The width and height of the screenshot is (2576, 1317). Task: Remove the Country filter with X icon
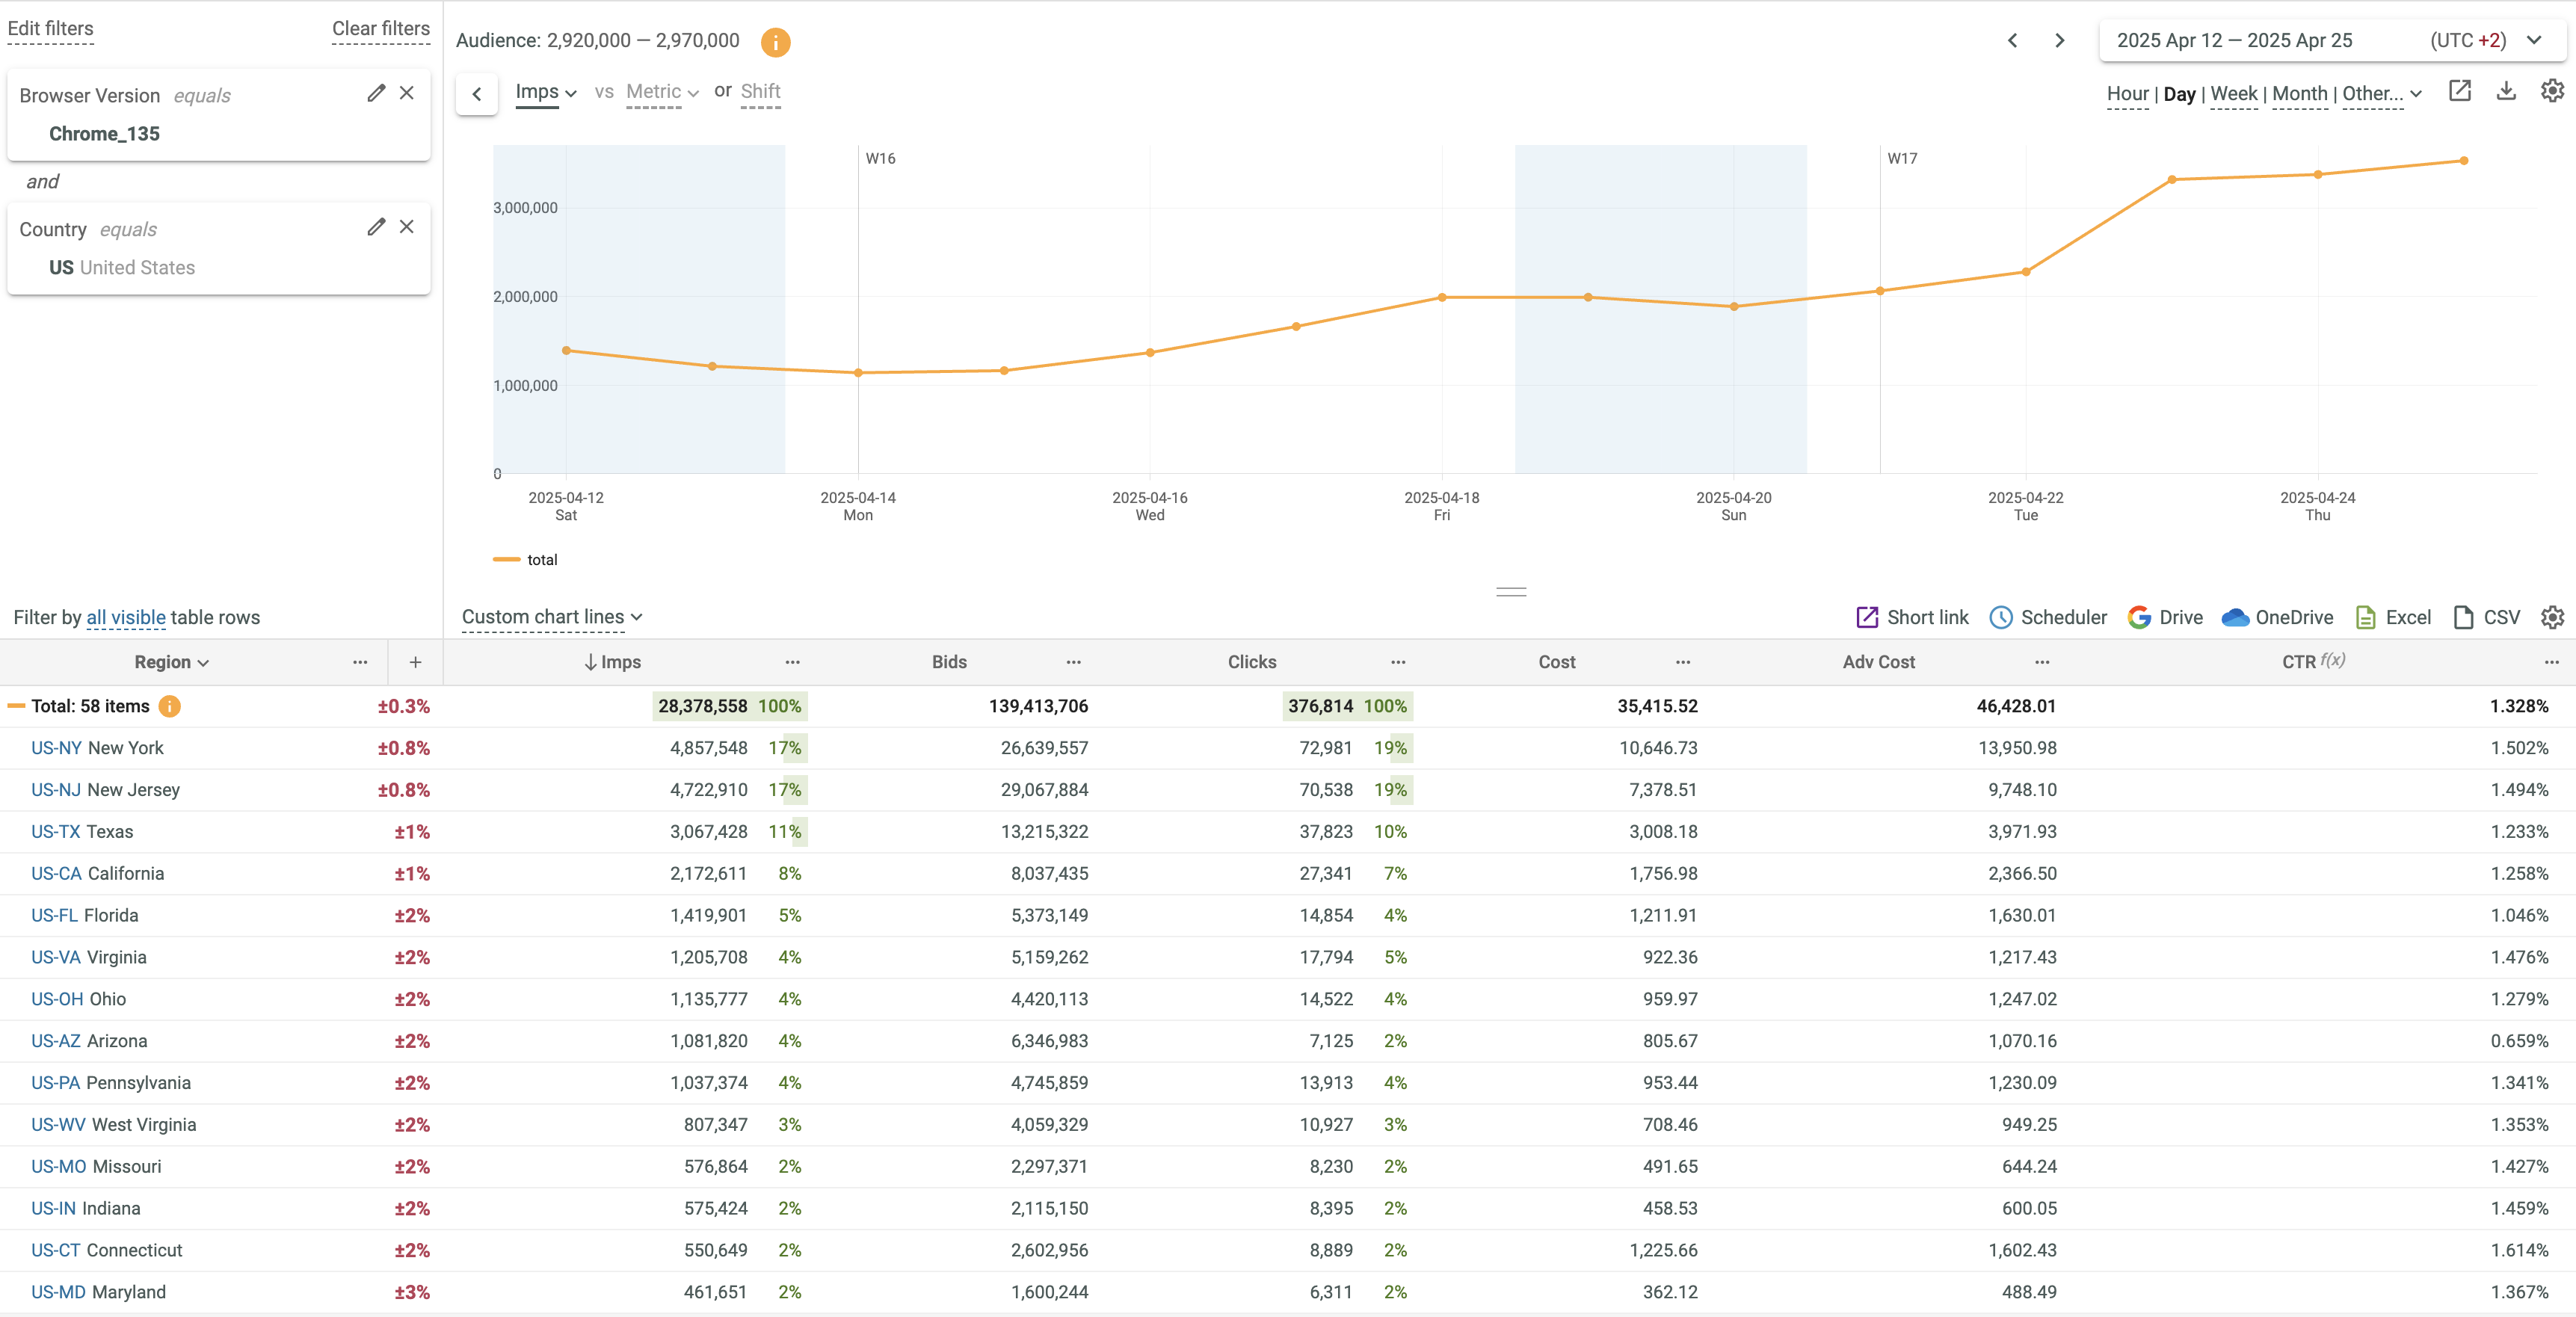pyautogui.click(x=407, y=227)
